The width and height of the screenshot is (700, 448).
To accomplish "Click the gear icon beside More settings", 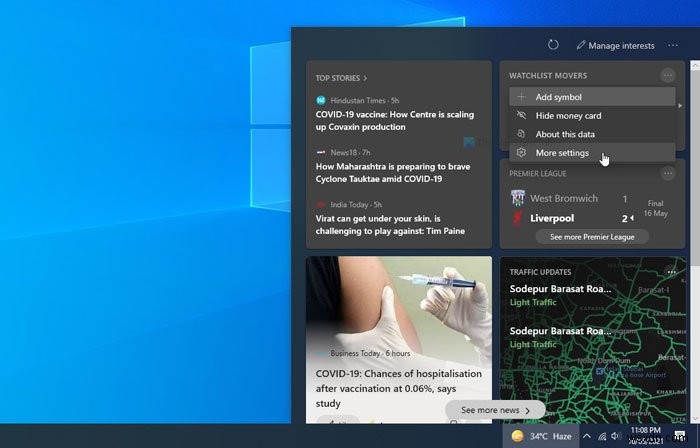I will tap(521, 153).
